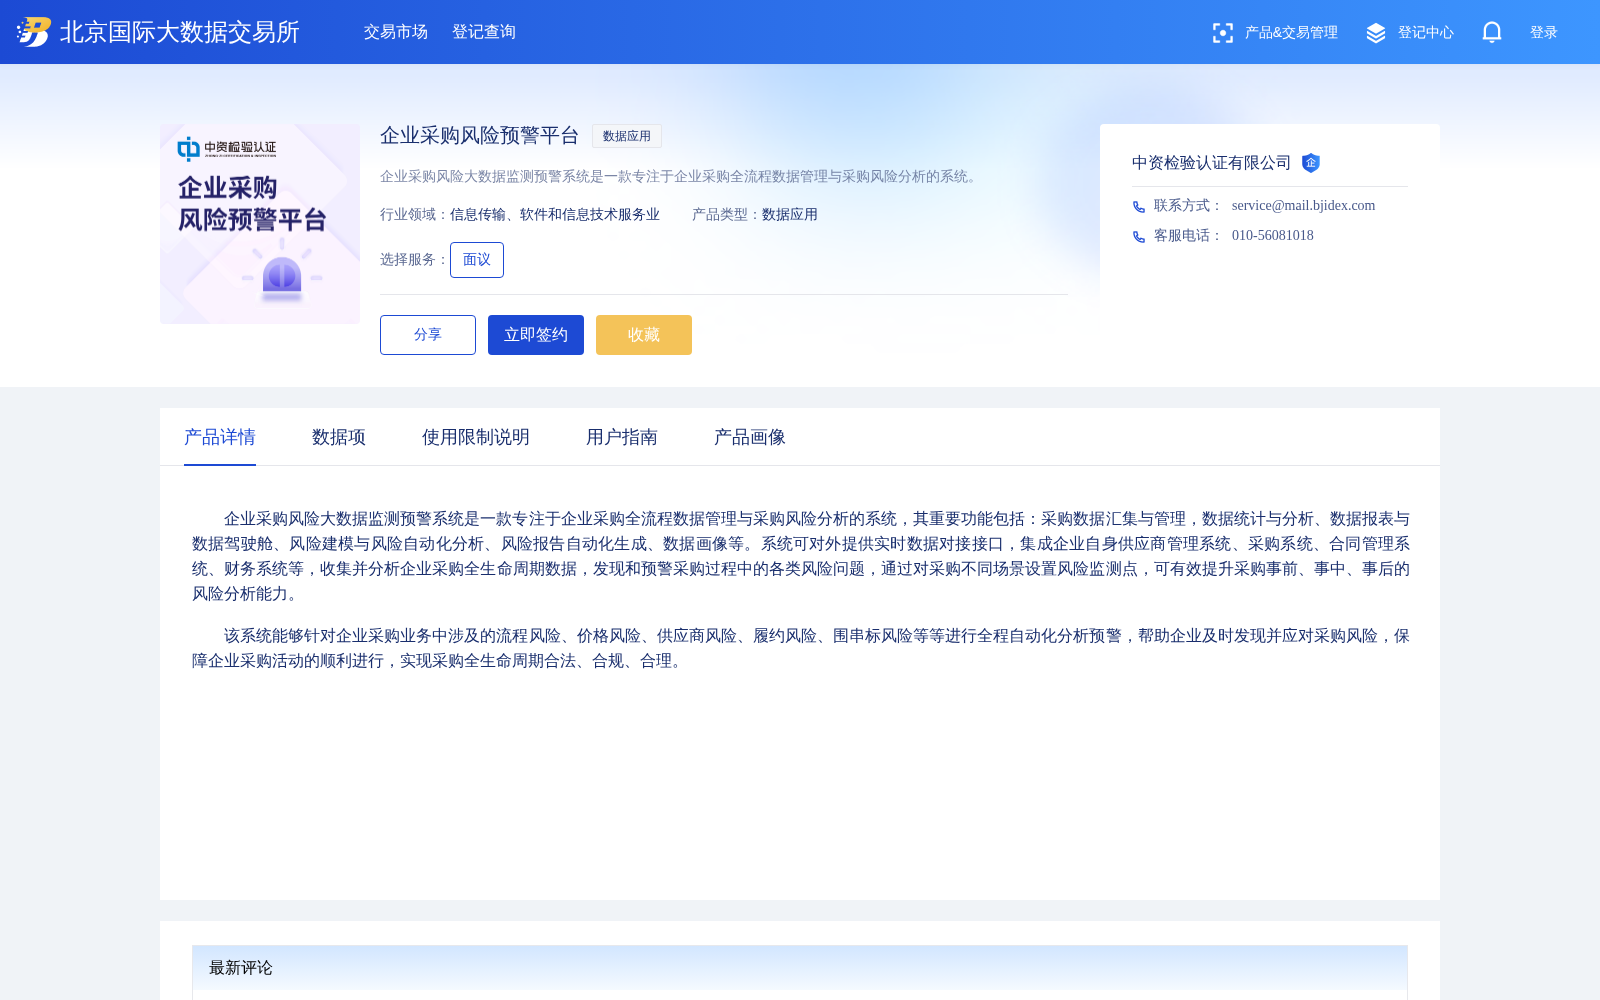Open the 产品&交易管理 link text
The width and height of the screenshot is (1600, 1000).
[x=1291, y=33]
